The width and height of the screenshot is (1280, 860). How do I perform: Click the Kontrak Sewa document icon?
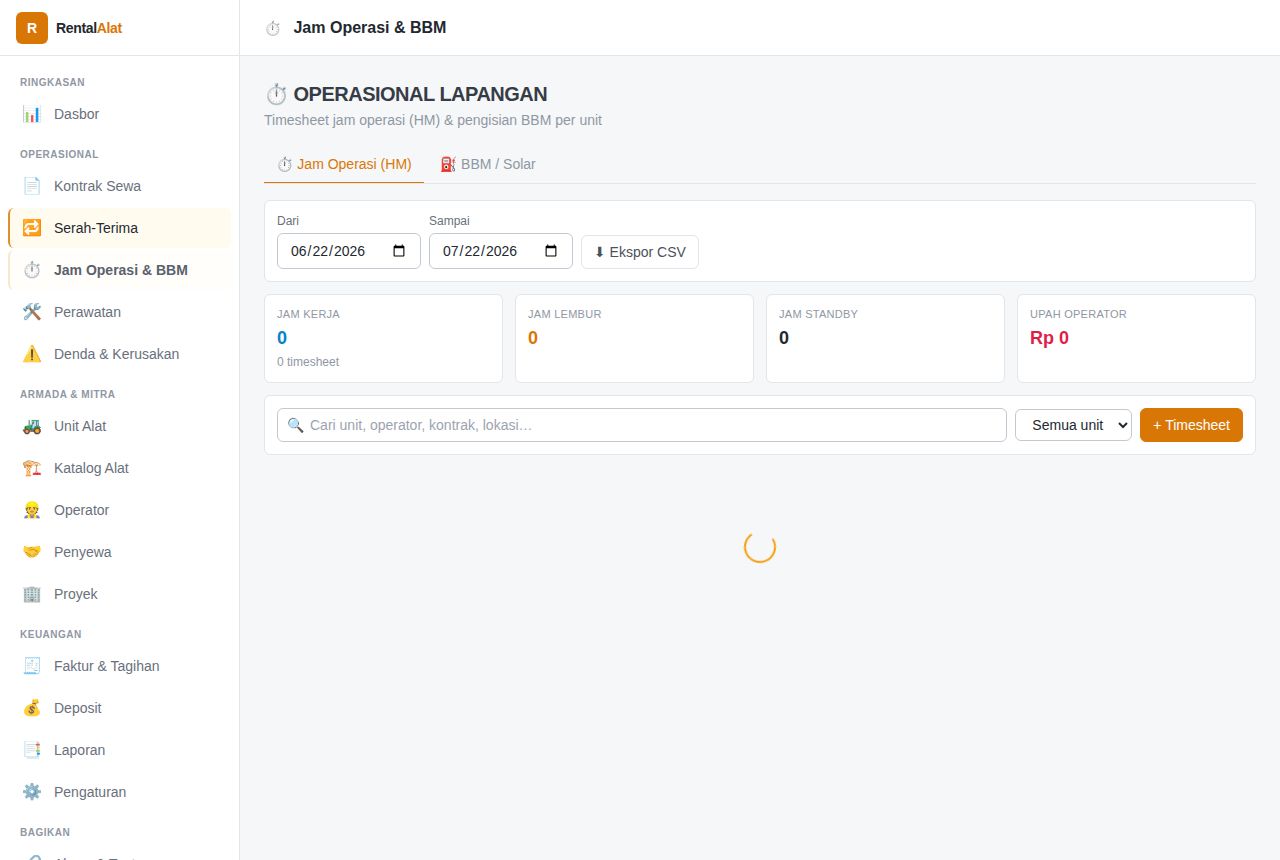tap(32, 186)
